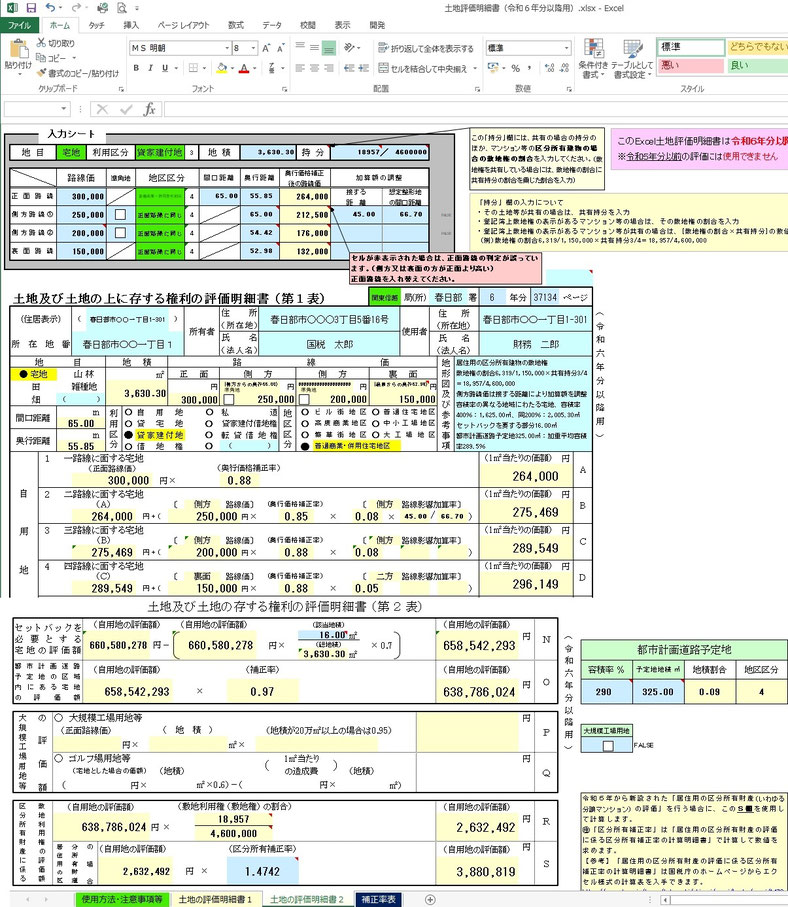Tick the 準角地 checkbox for 側方路線②
Screen dimensions: 788x907
coord(120,233)
